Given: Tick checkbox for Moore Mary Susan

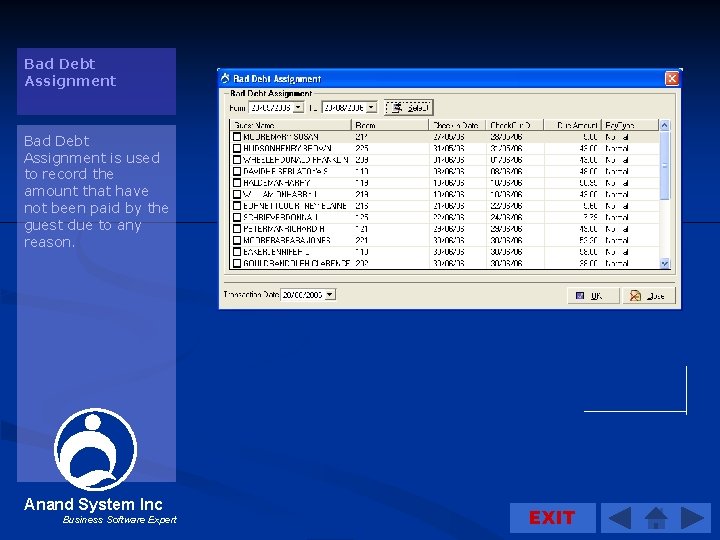Looking at the screenshot, I should [237, 137].
